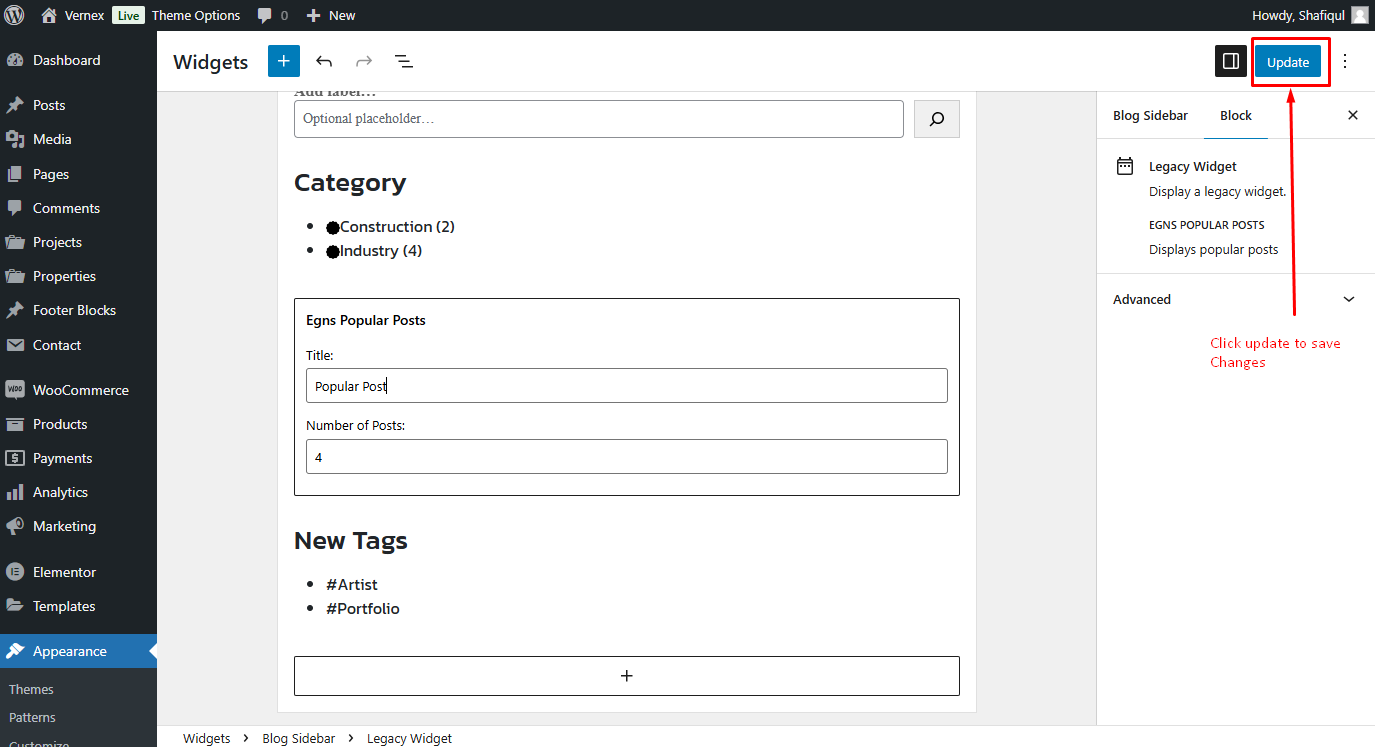
Task: Click the Legacy Widget calendar icon
Action: [x=1125, y=166]
